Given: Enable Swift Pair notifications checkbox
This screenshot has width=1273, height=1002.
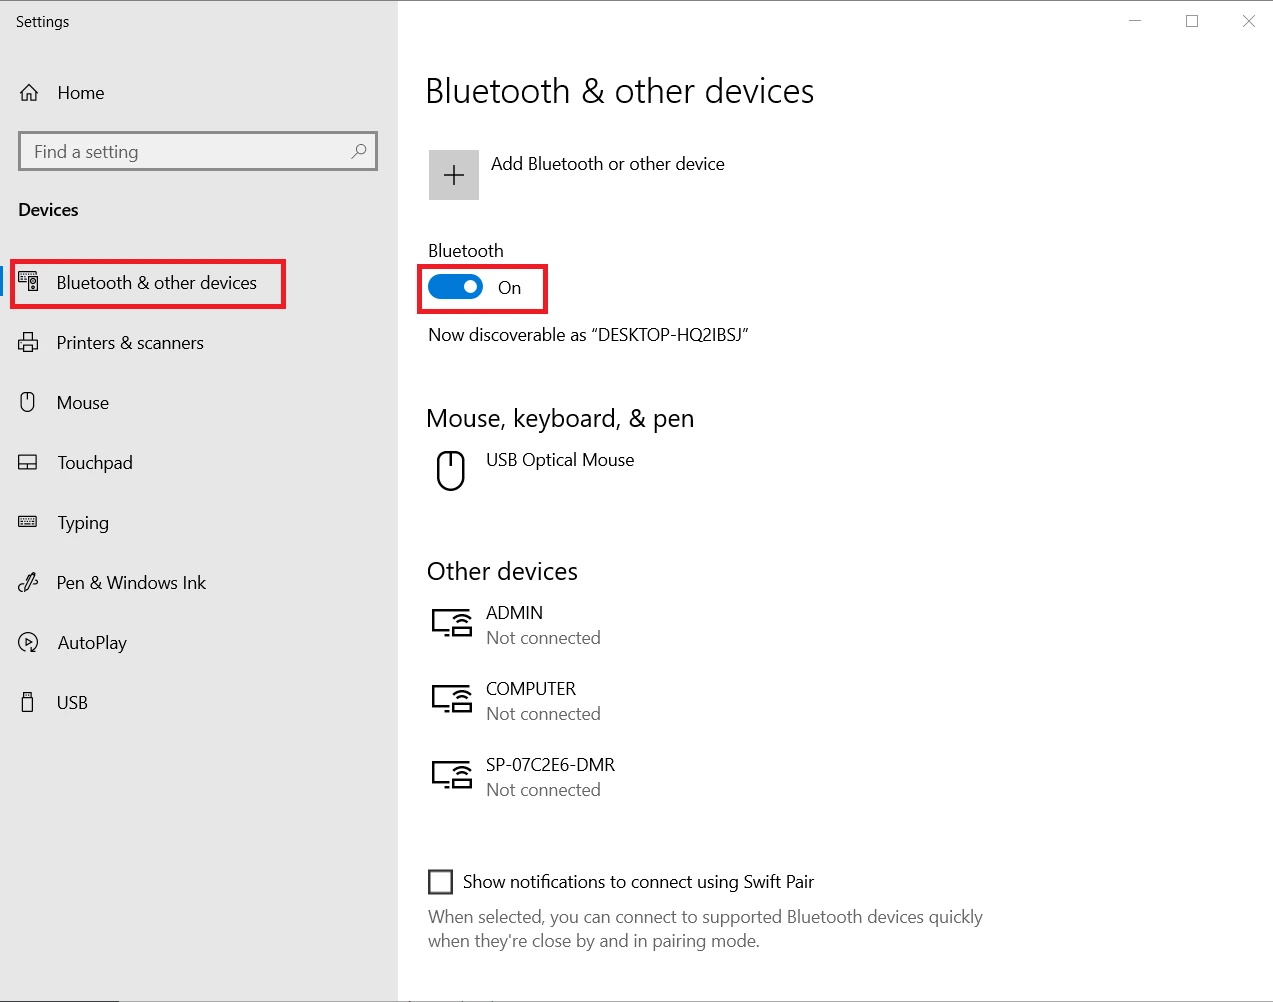Looking at the screenshot, I should coord(440,881).
